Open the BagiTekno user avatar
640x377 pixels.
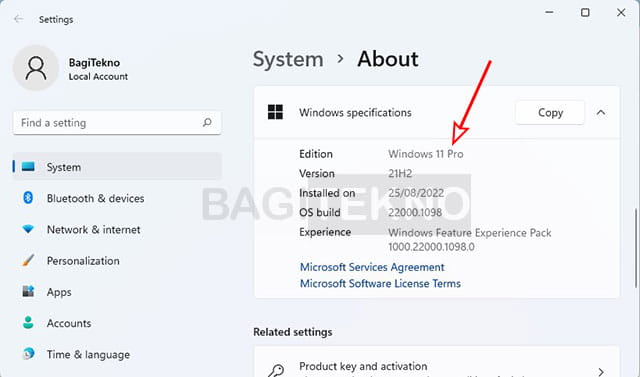36,68
